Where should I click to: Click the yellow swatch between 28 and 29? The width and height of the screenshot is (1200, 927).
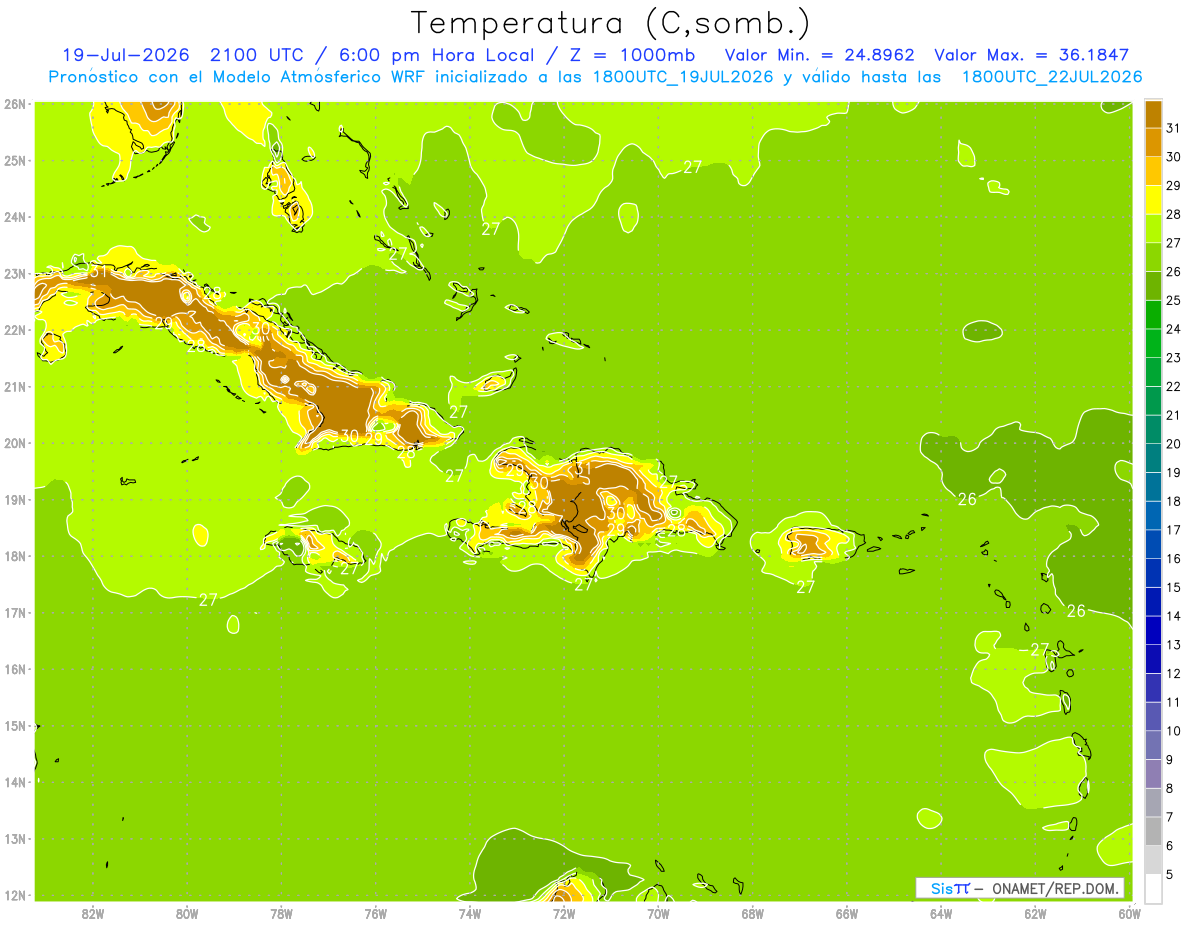pyautogui.click(x=1153, y=201)
